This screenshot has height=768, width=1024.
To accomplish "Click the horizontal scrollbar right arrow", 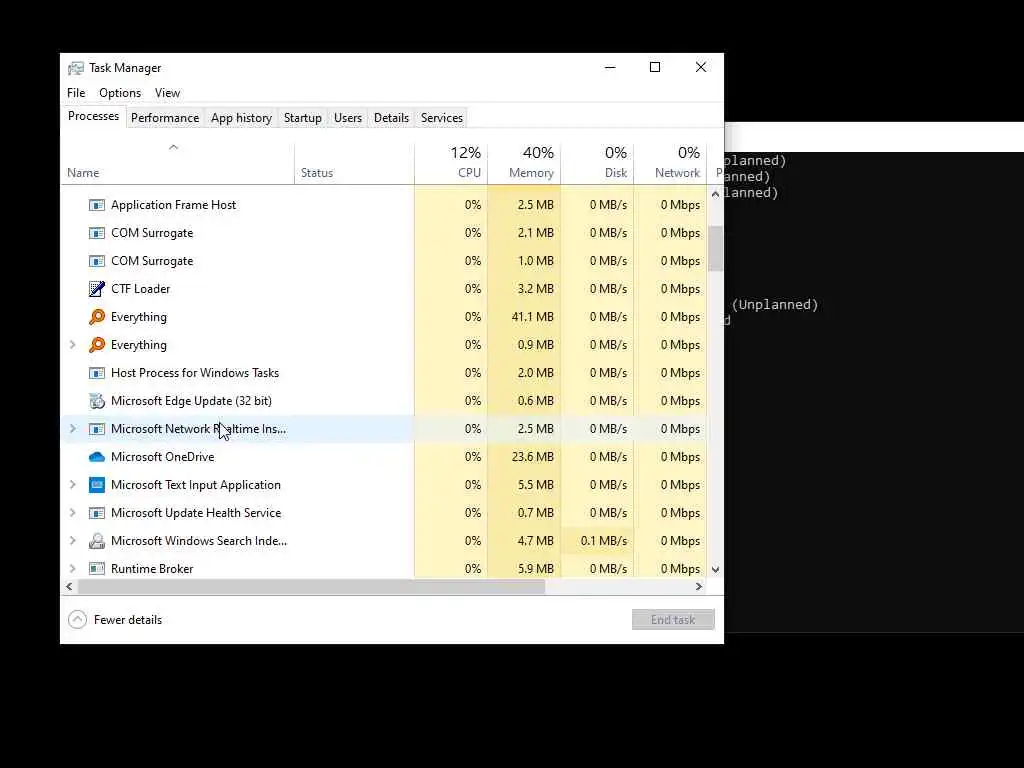I will point(699,586).
